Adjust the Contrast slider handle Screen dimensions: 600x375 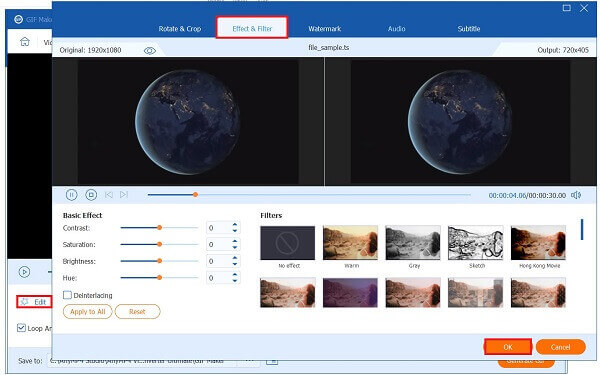(x=159, y=228)
